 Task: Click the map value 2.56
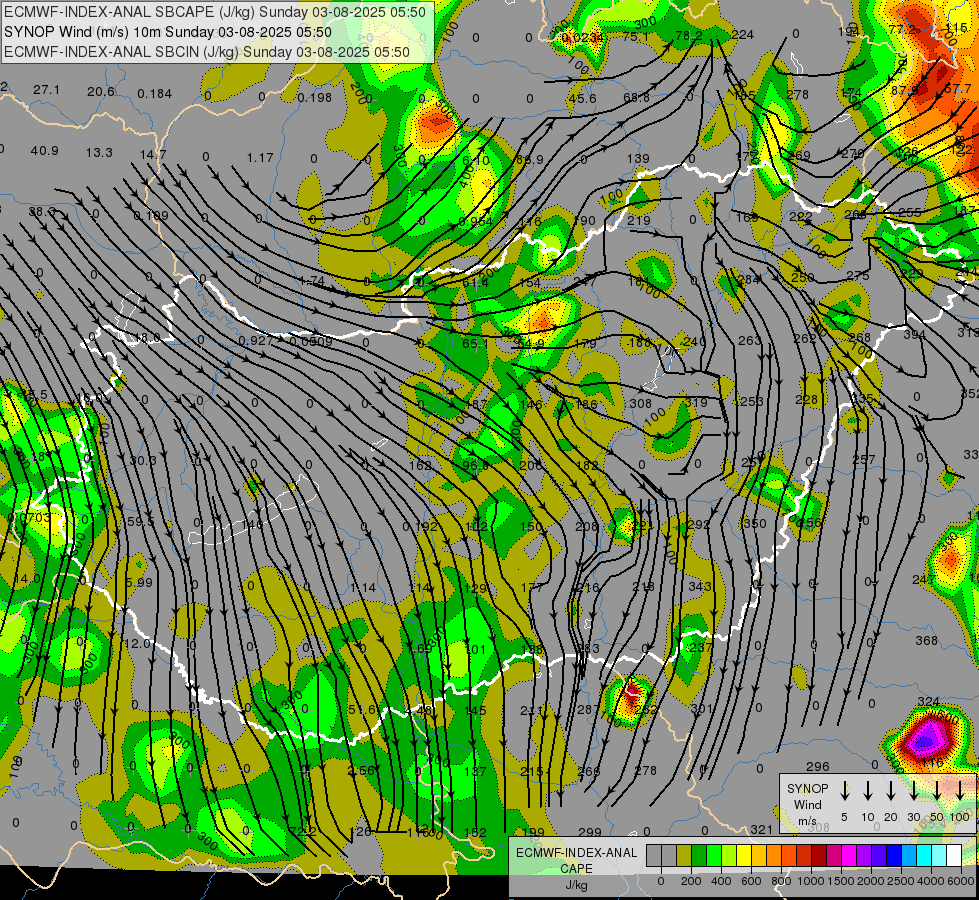361,771
